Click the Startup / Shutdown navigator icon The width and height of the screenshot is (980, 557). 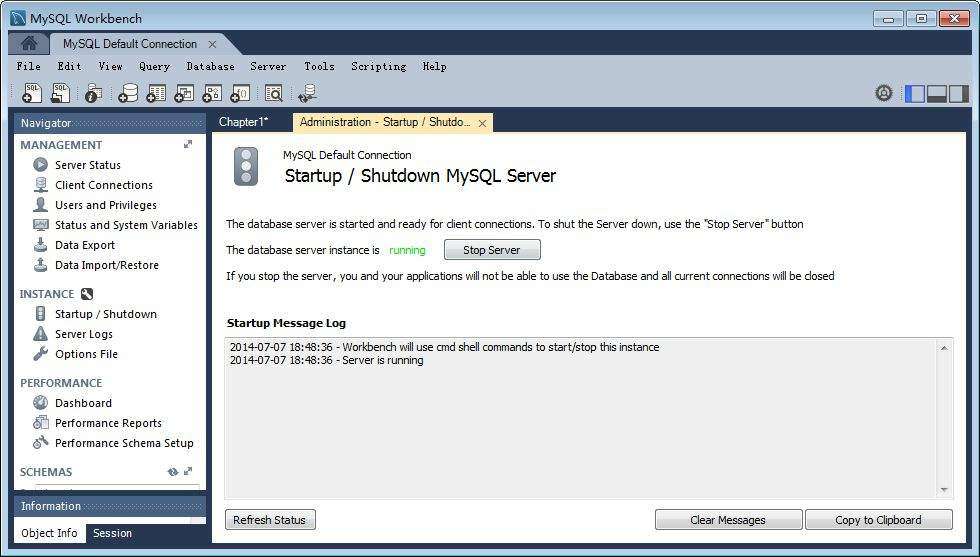[41, 314]
